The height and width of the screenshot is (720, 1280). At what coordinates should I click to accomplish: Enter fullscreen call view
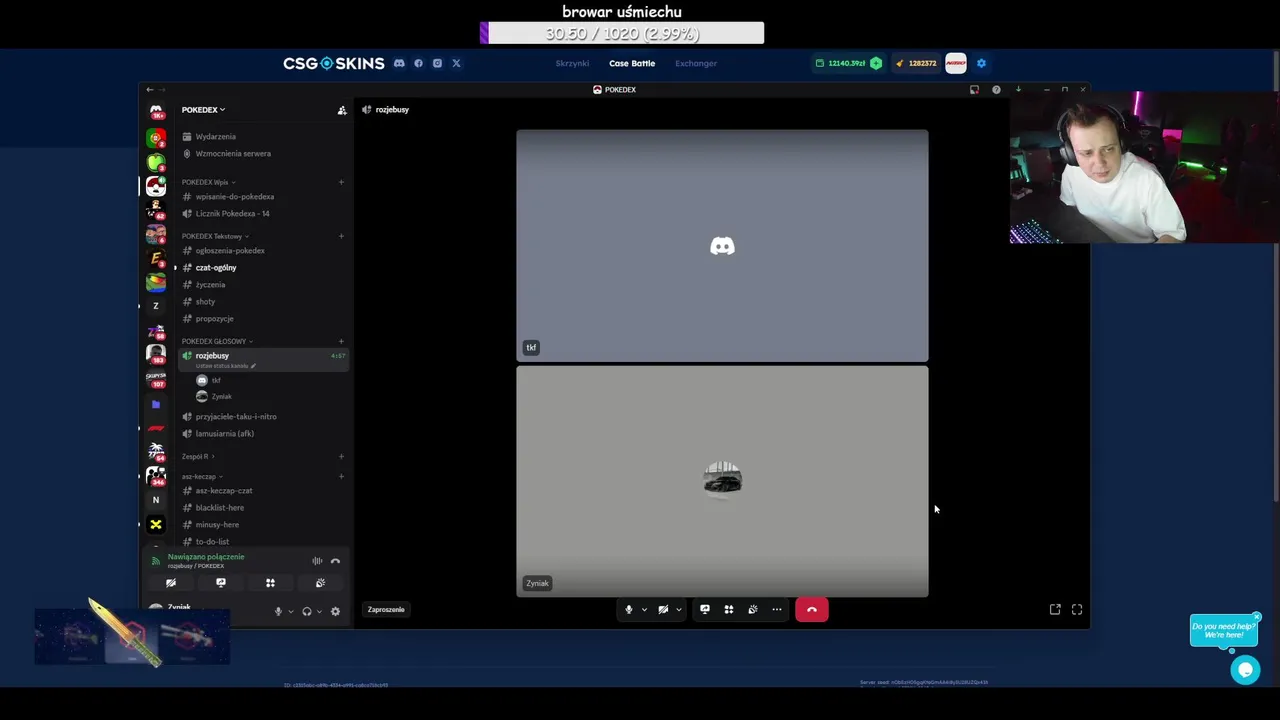[x=1077, y=609]
